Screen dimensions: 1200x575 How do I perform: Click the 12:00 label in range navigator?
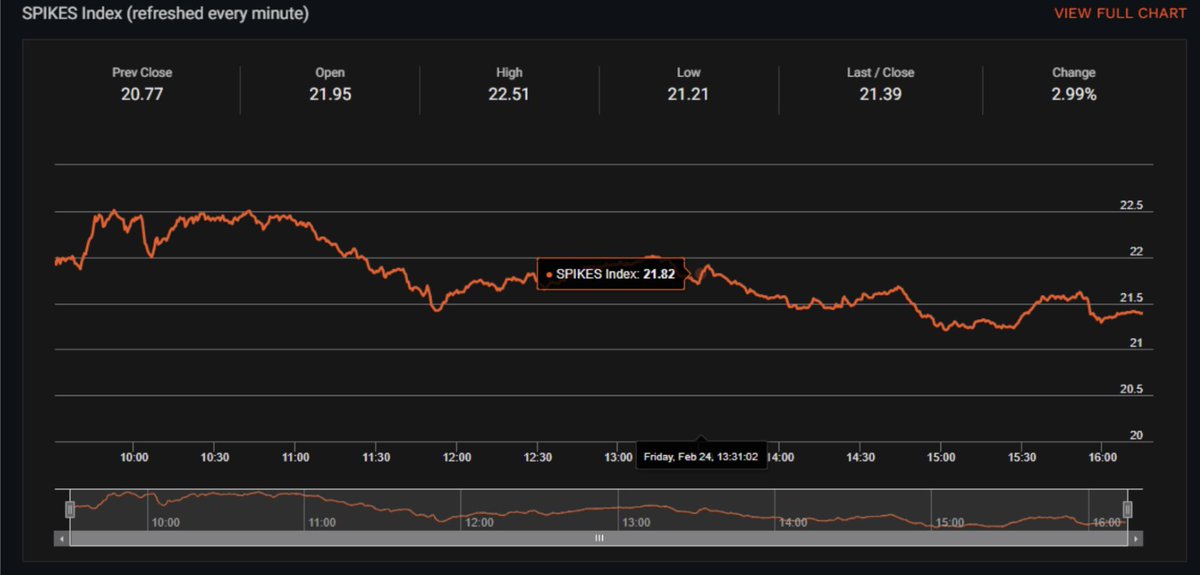tap(479, 522)
